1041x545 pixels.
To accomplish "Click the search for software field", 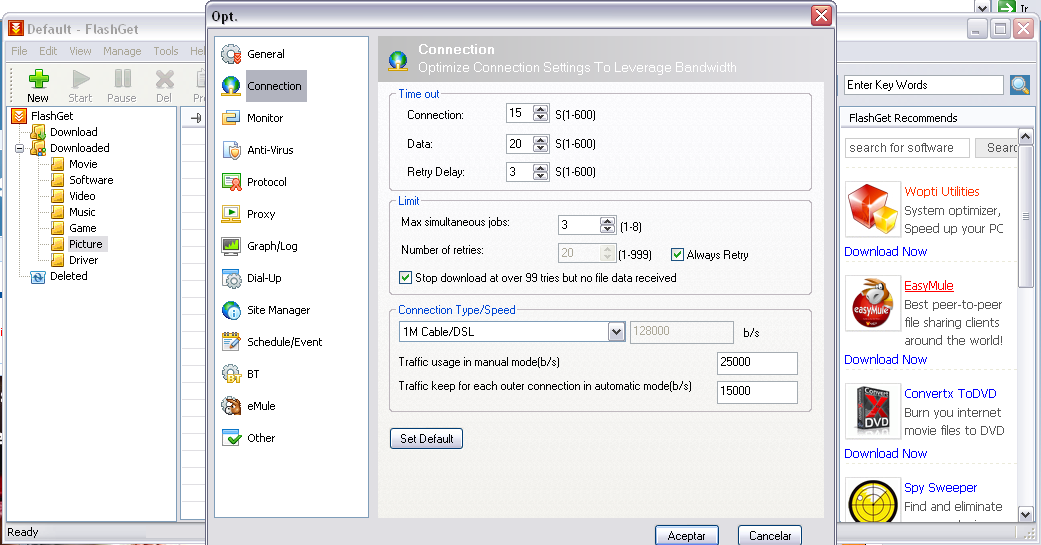I will click(907, 147).
